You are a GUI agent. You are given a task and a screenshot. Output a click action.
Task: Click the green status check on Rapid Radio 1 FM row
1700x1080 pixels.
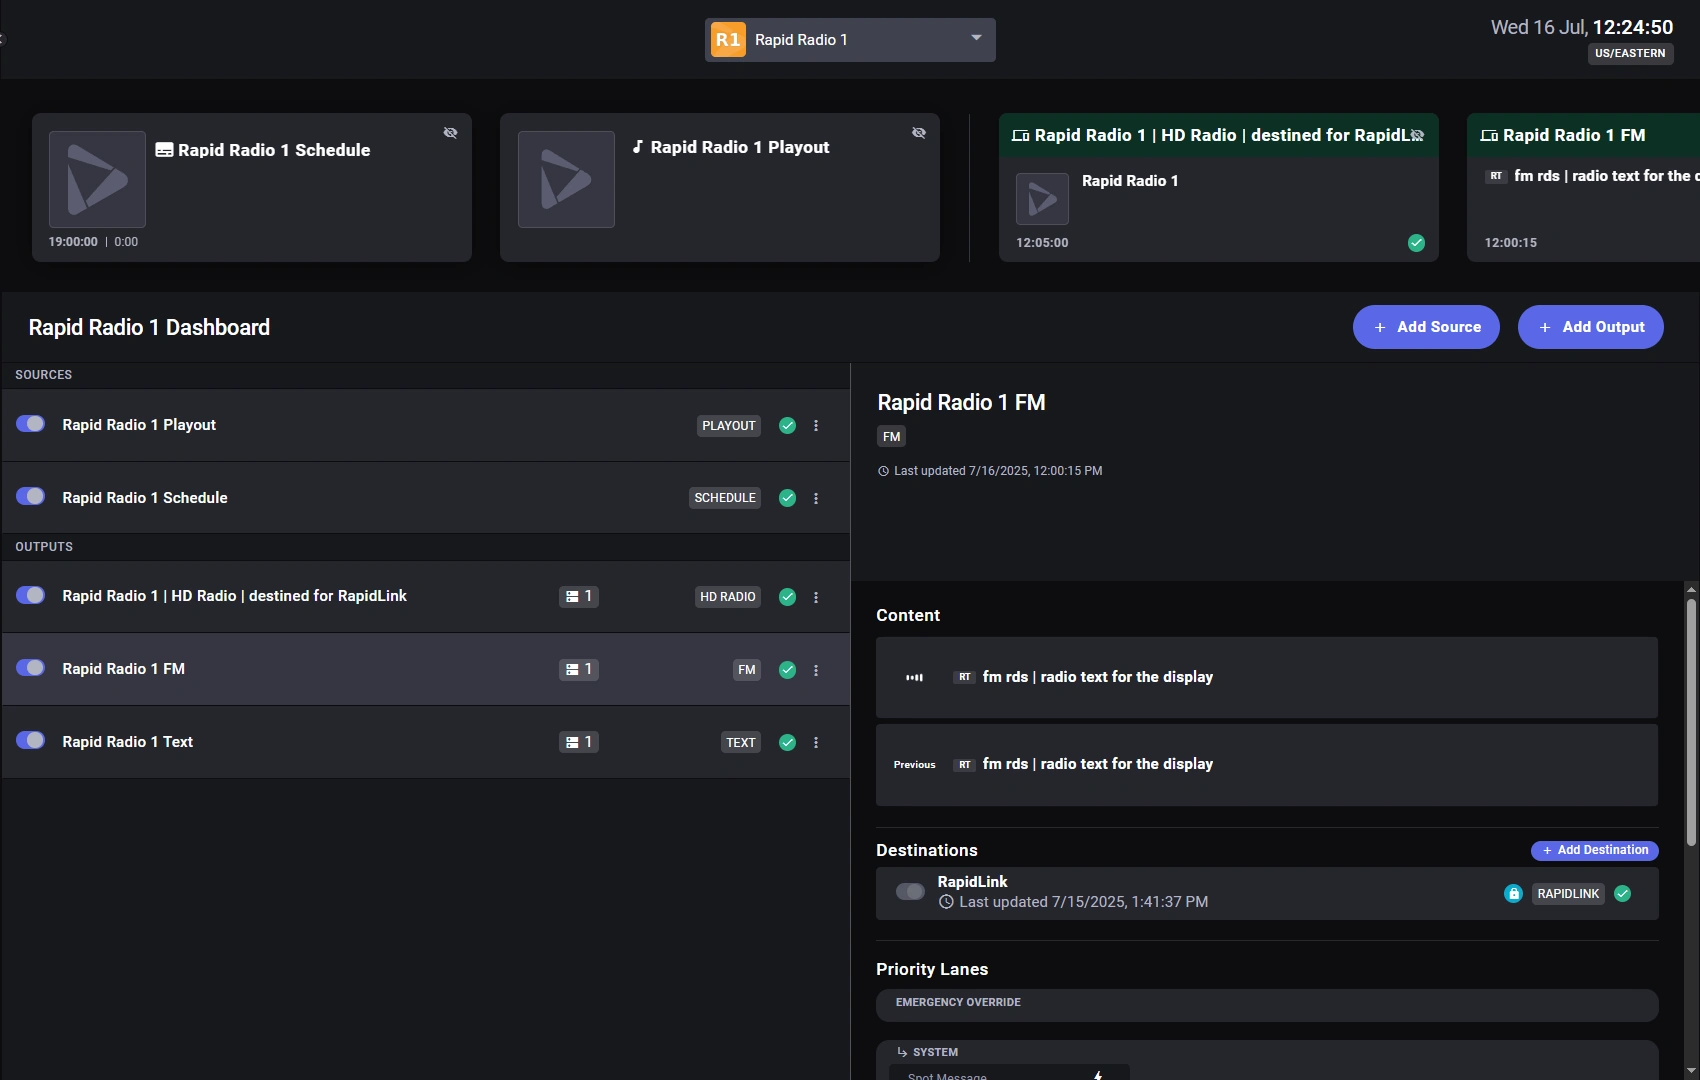pos(788,670)
